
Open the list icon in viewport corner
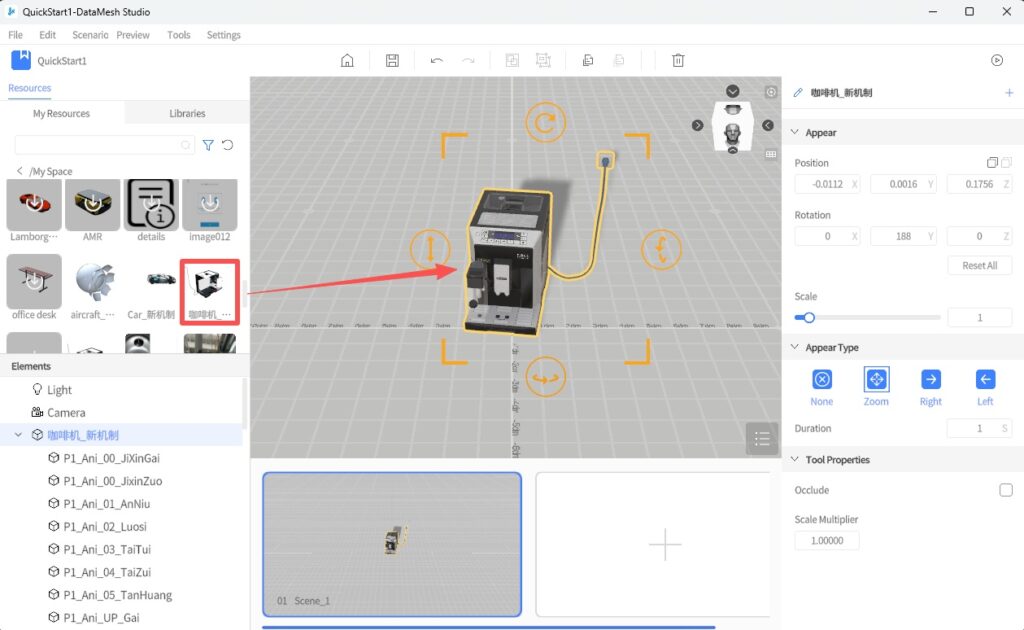[762, 439]
